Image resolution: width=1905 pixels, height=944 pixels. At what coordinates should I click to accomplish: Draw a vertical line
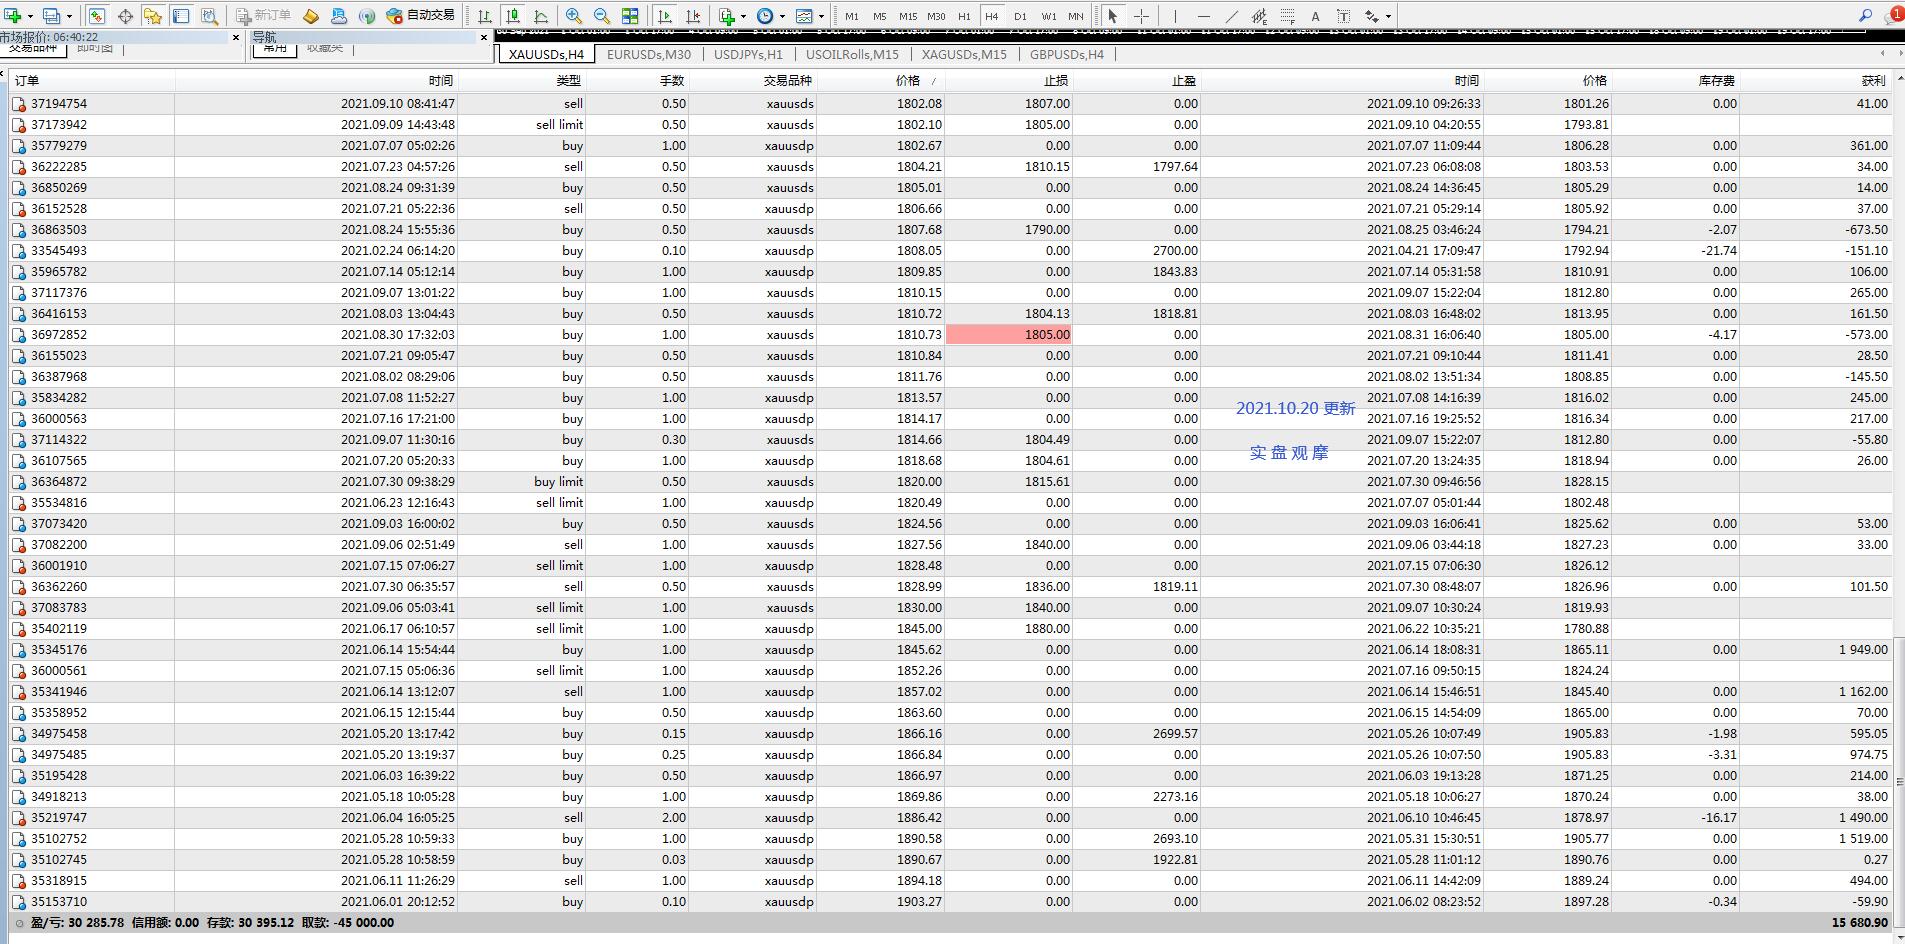pyautogui.click(x=1175, y=16)
